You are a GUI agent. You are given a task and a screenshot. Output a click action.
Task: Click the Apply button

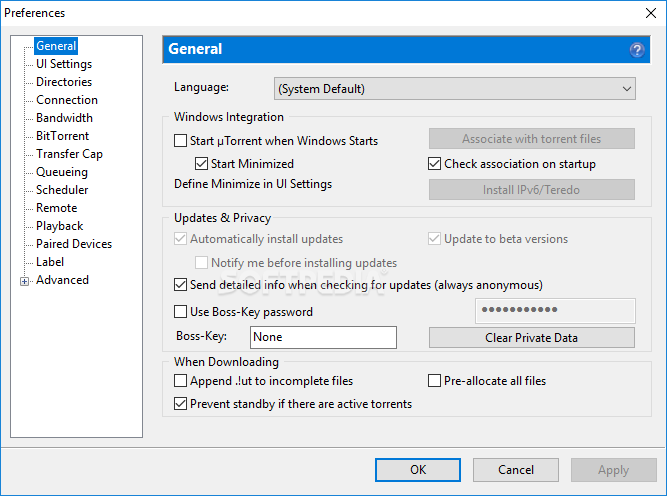[x=614, y=470]
